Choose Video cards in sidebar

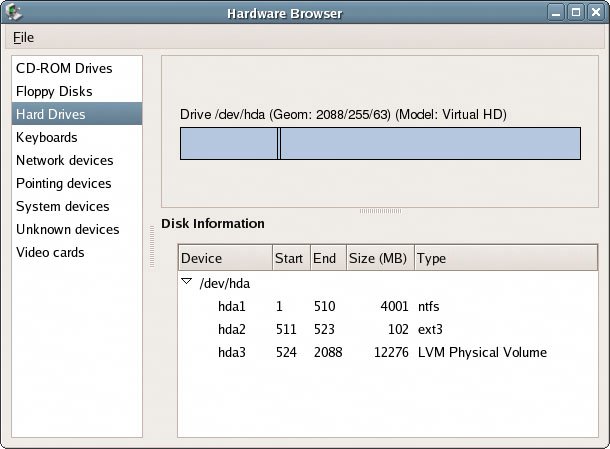[50, 252]
